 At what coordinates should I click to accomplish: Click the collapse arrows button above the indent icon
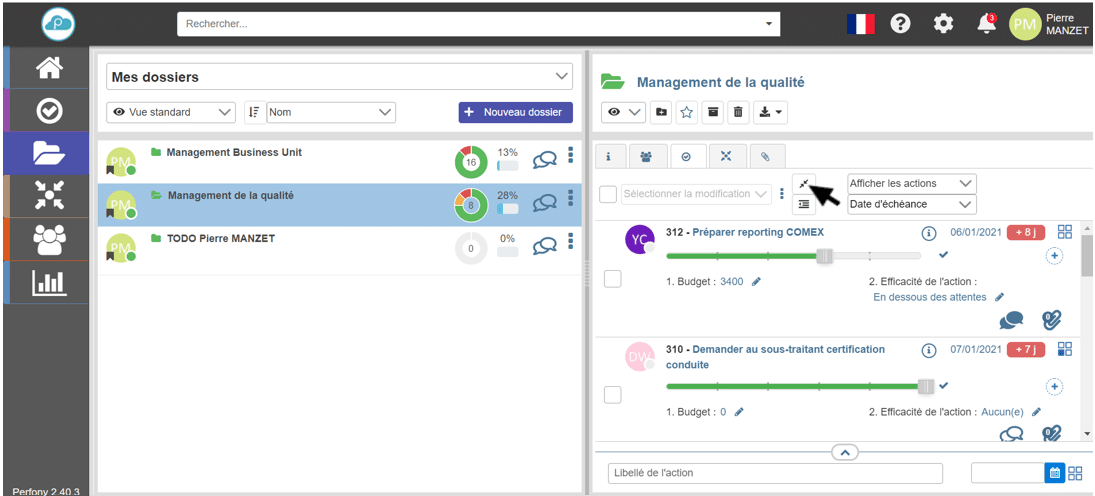coord(804,183)
